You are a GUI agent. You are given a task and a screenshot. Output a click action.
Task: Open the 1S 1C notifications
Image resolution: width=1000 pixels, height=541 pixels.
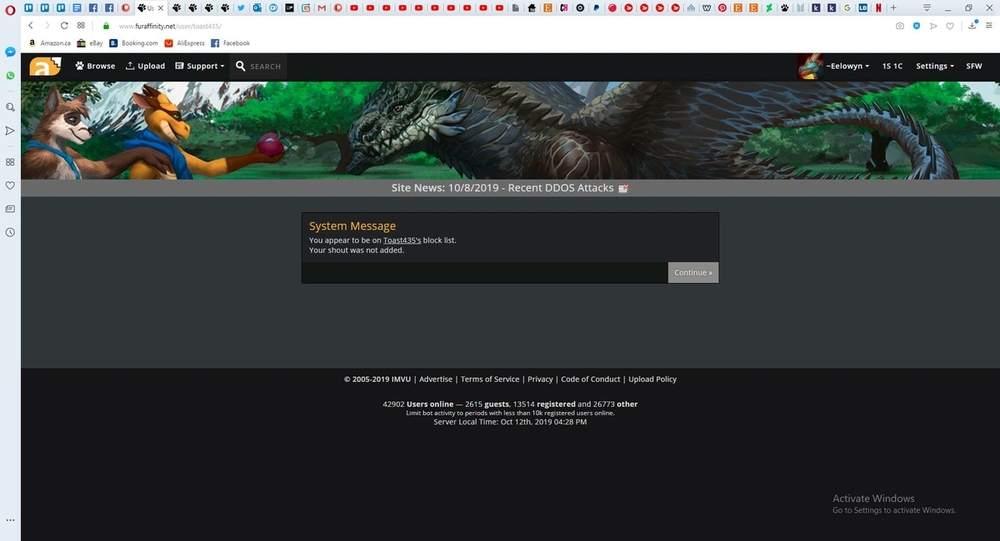[x=892, y=66]
